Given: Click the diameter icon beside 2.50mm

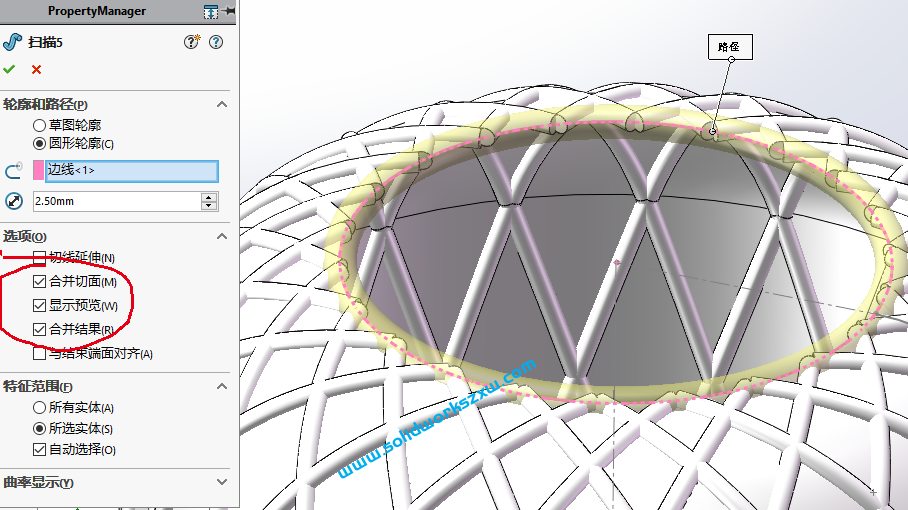Looking at the screenshot, I should tap(14, 201).
